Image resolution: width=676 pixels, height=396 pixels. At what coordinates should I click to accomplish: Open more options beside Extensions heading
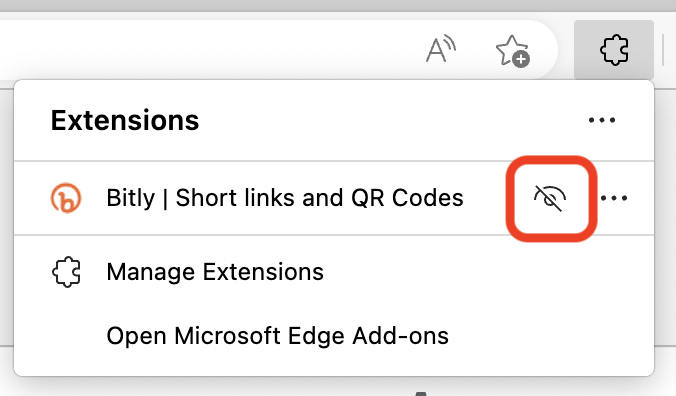(602, 120)
